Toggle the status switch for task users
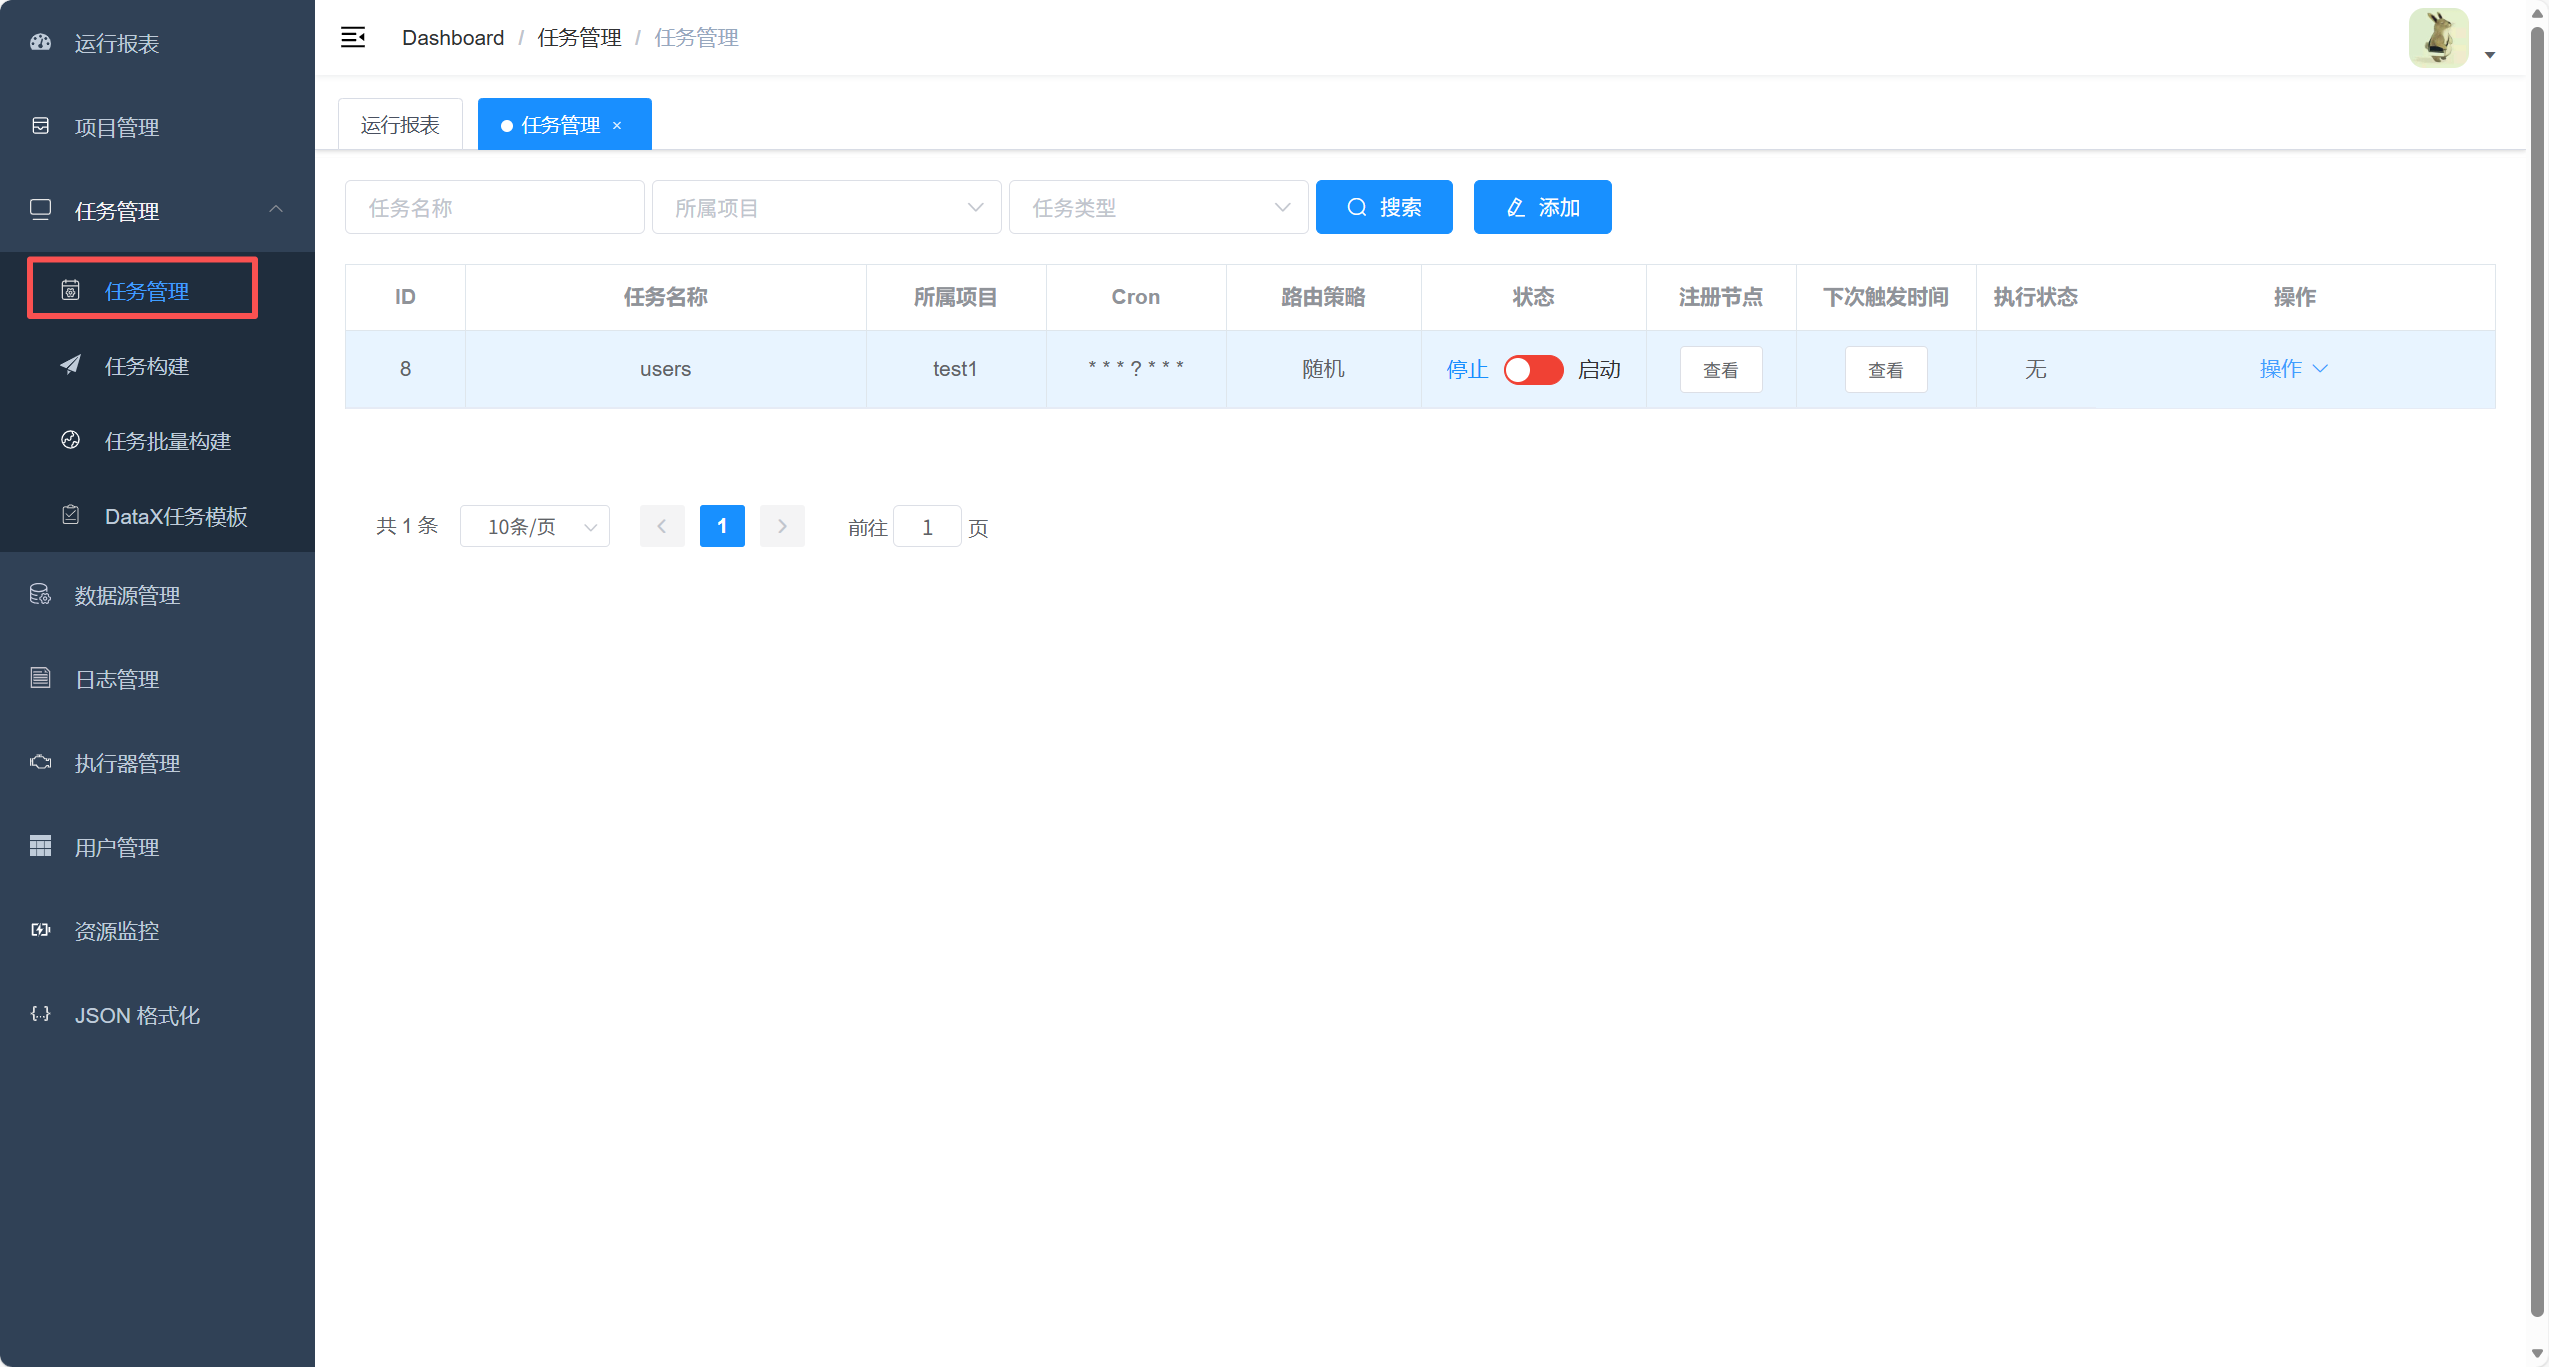Screen dimensions: 2549x1367 pyautogui.click(x=1532, y=369)
